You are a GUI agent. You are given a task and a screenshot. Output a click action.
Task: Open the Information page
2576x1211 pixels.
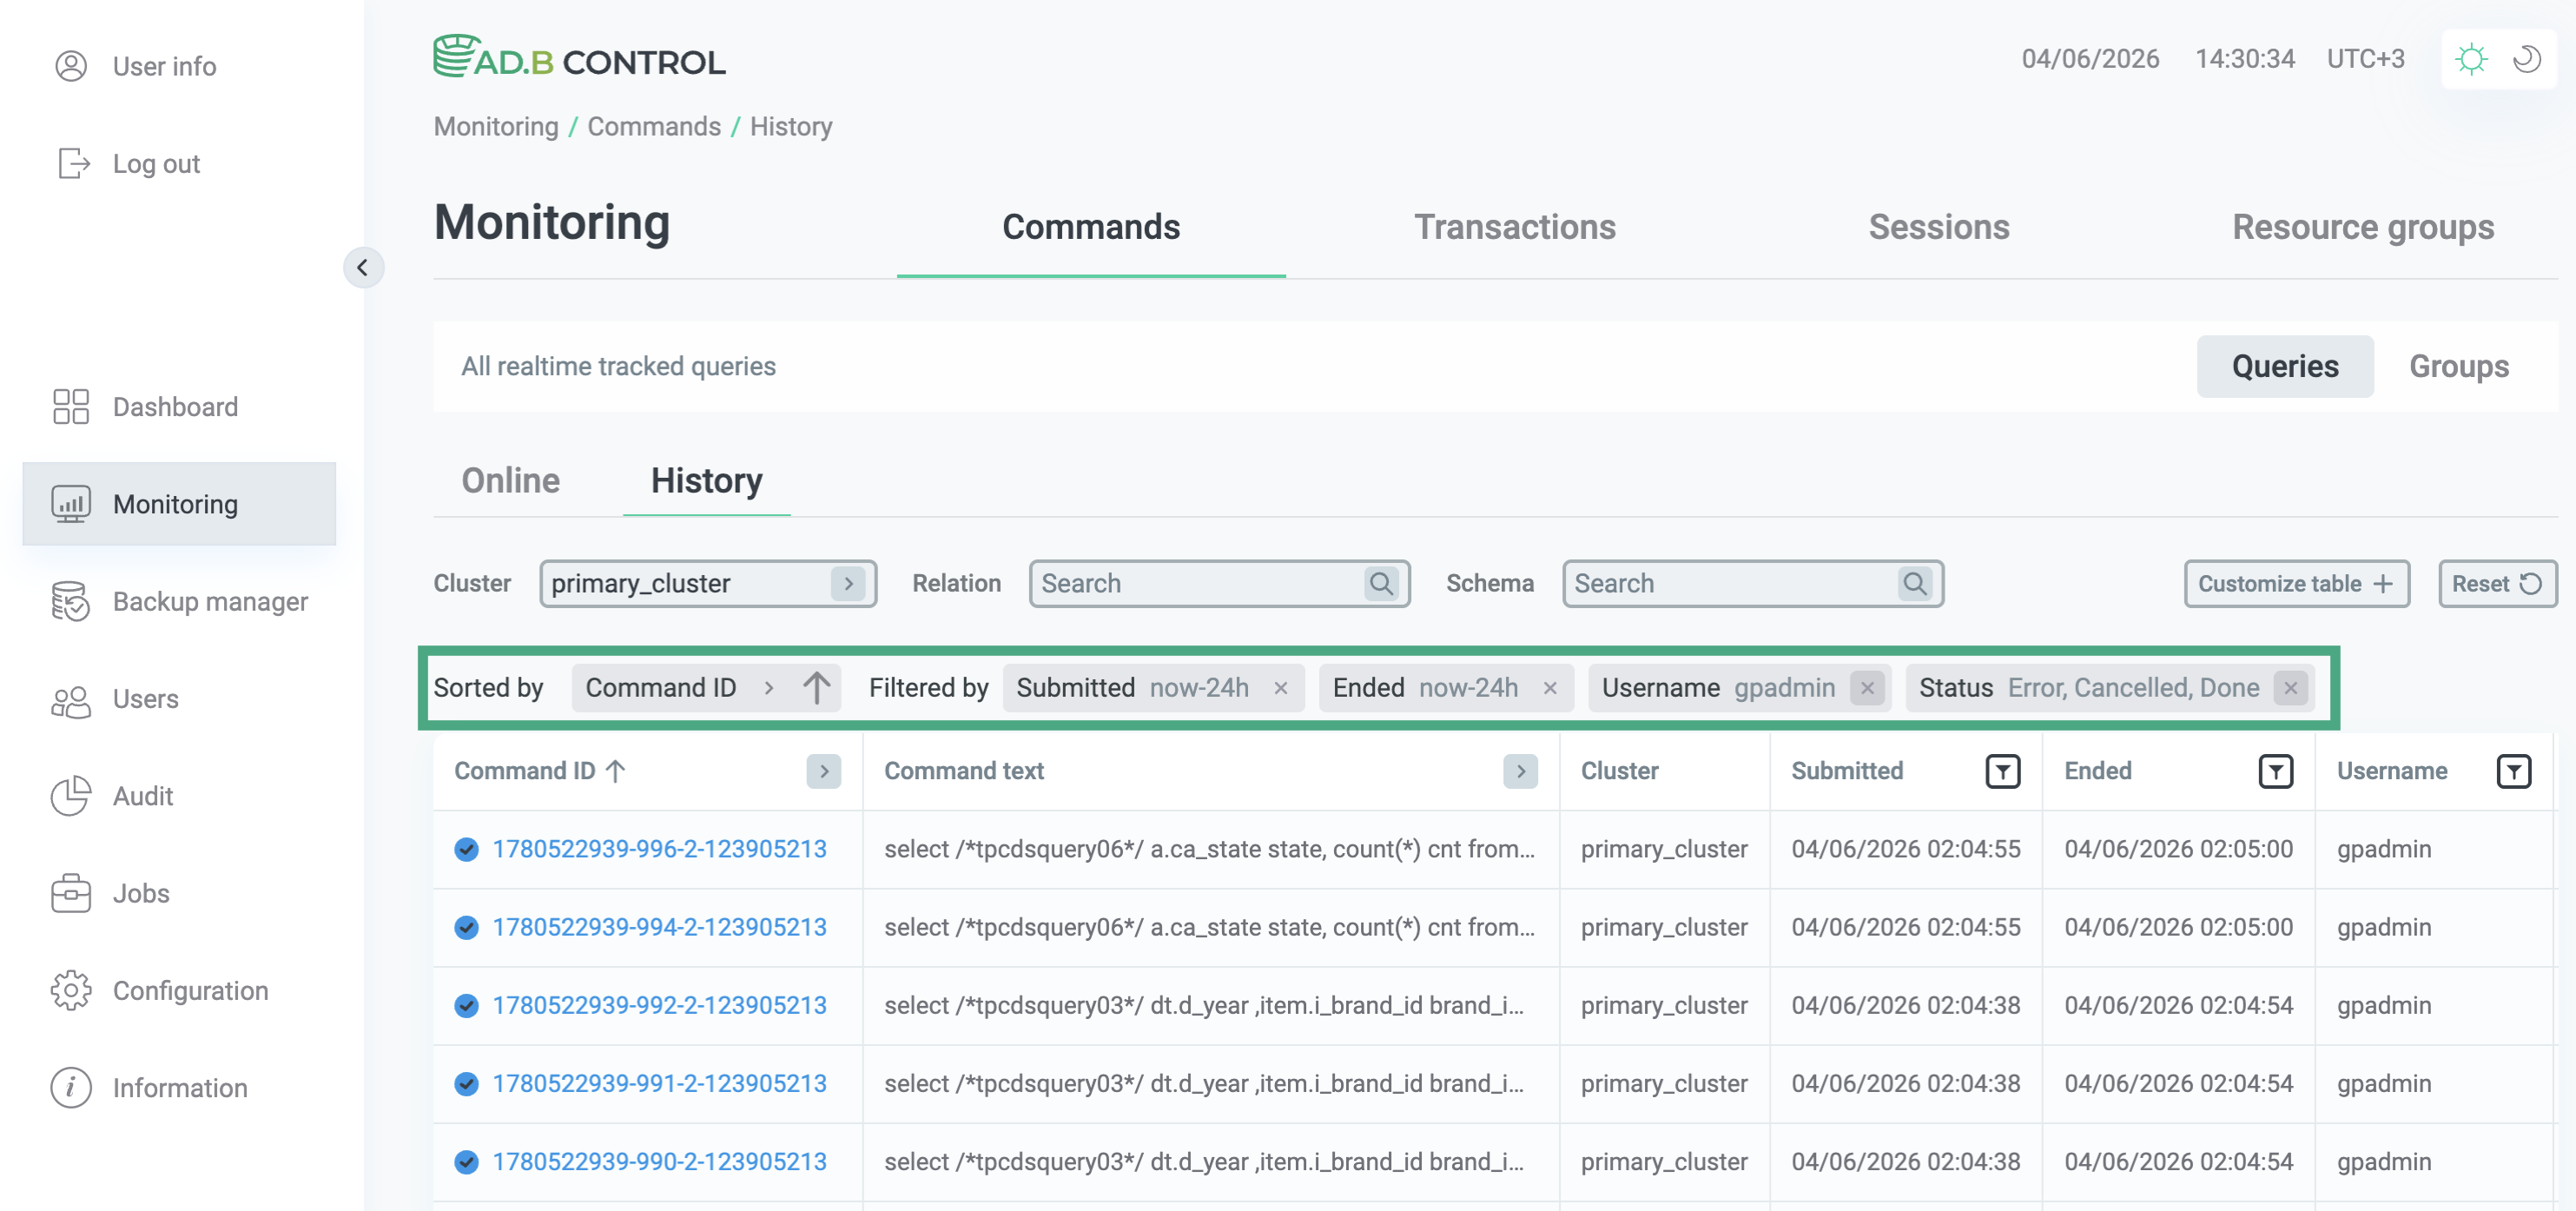(x=150, y=1087)
